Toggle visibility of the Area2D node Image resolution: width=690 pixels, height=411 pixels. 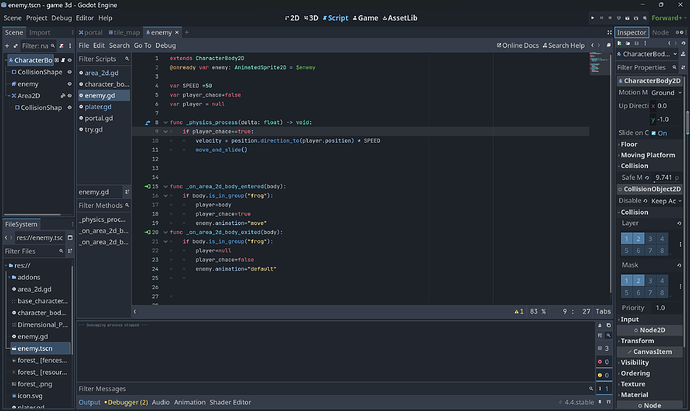(x=70, y=95)
